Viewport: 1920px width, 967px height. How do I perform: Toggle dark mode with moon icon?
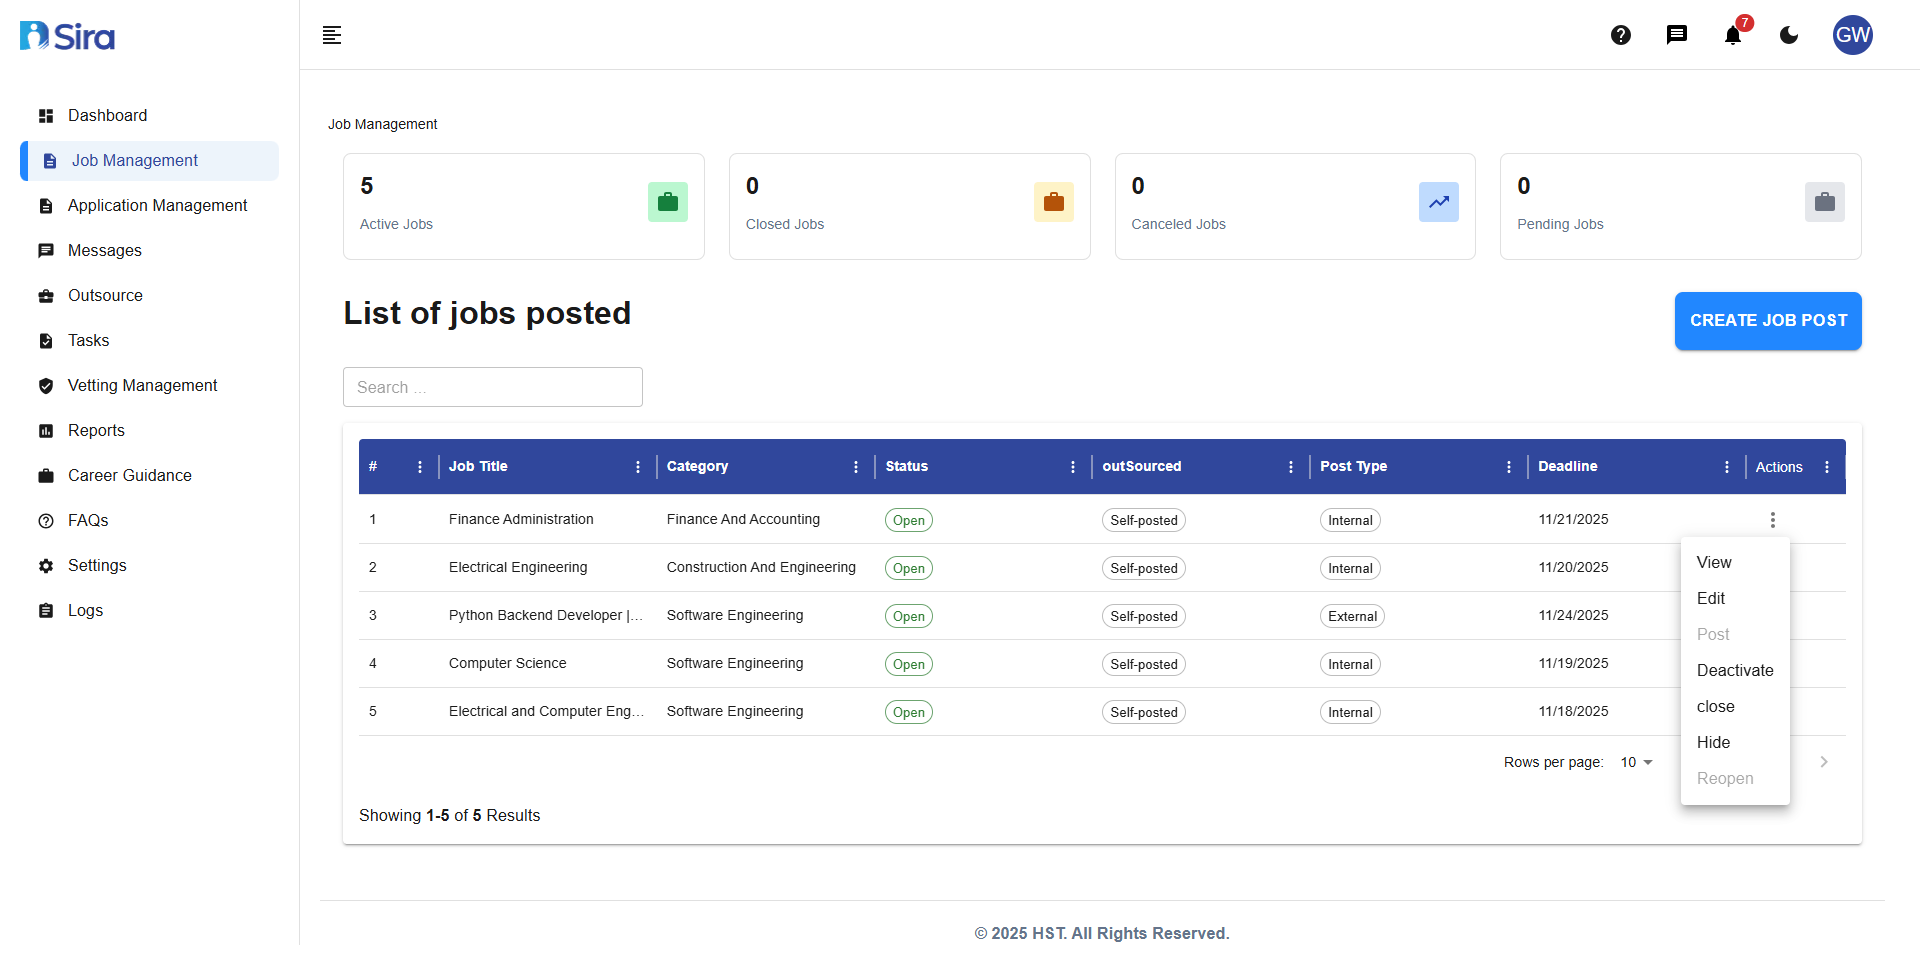(x=1788, y=35)
